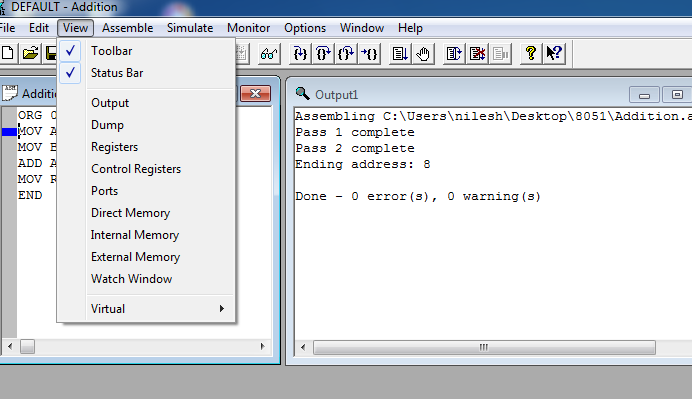Screen dimensions: 696x403
Task: Open the Window menu
Action: pyautogui.click(x=362, y=28)
